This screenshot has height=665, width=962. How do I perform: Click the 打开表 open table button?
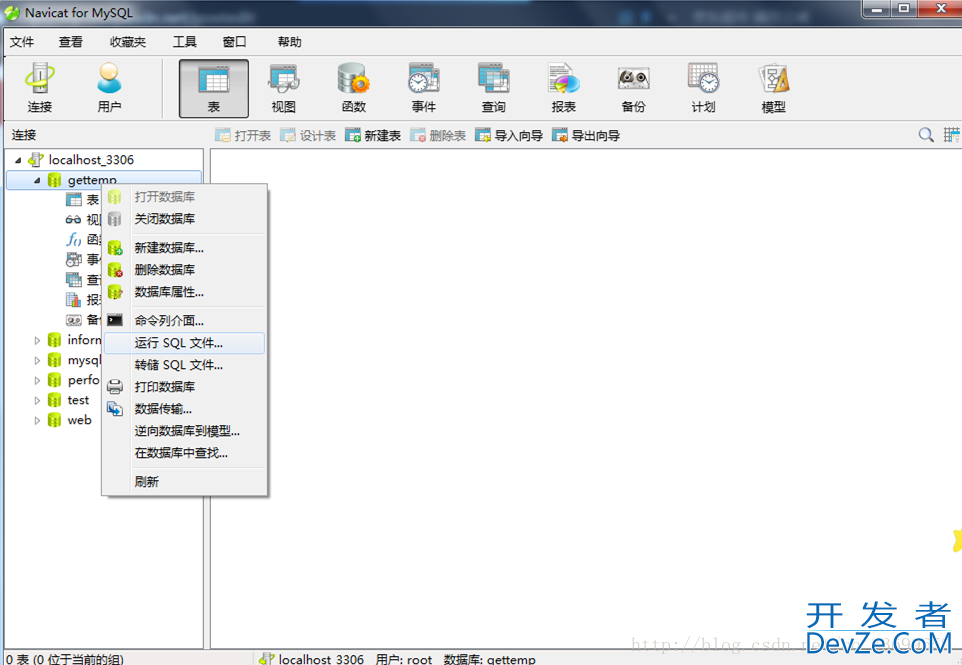coord(243,136)
